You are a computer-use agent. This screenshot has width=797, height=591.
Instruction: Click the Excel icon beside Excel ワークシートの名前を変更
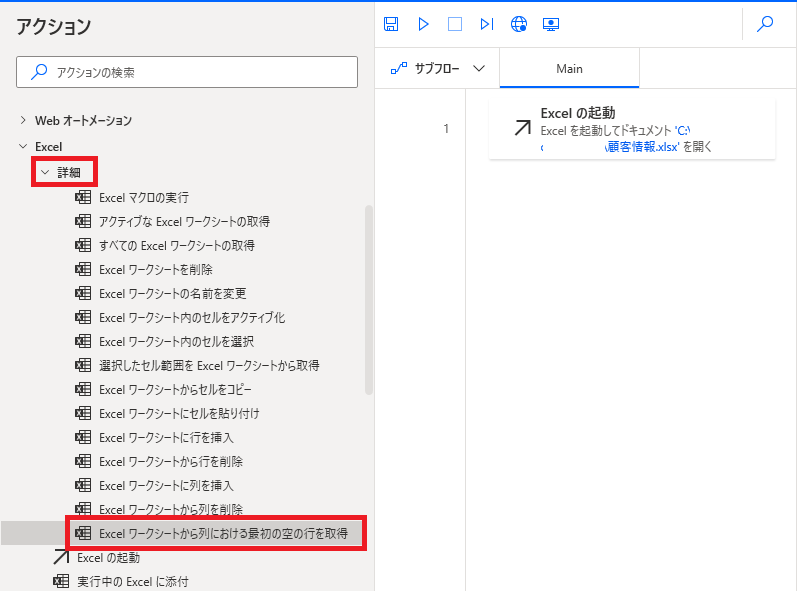[83, 293]
